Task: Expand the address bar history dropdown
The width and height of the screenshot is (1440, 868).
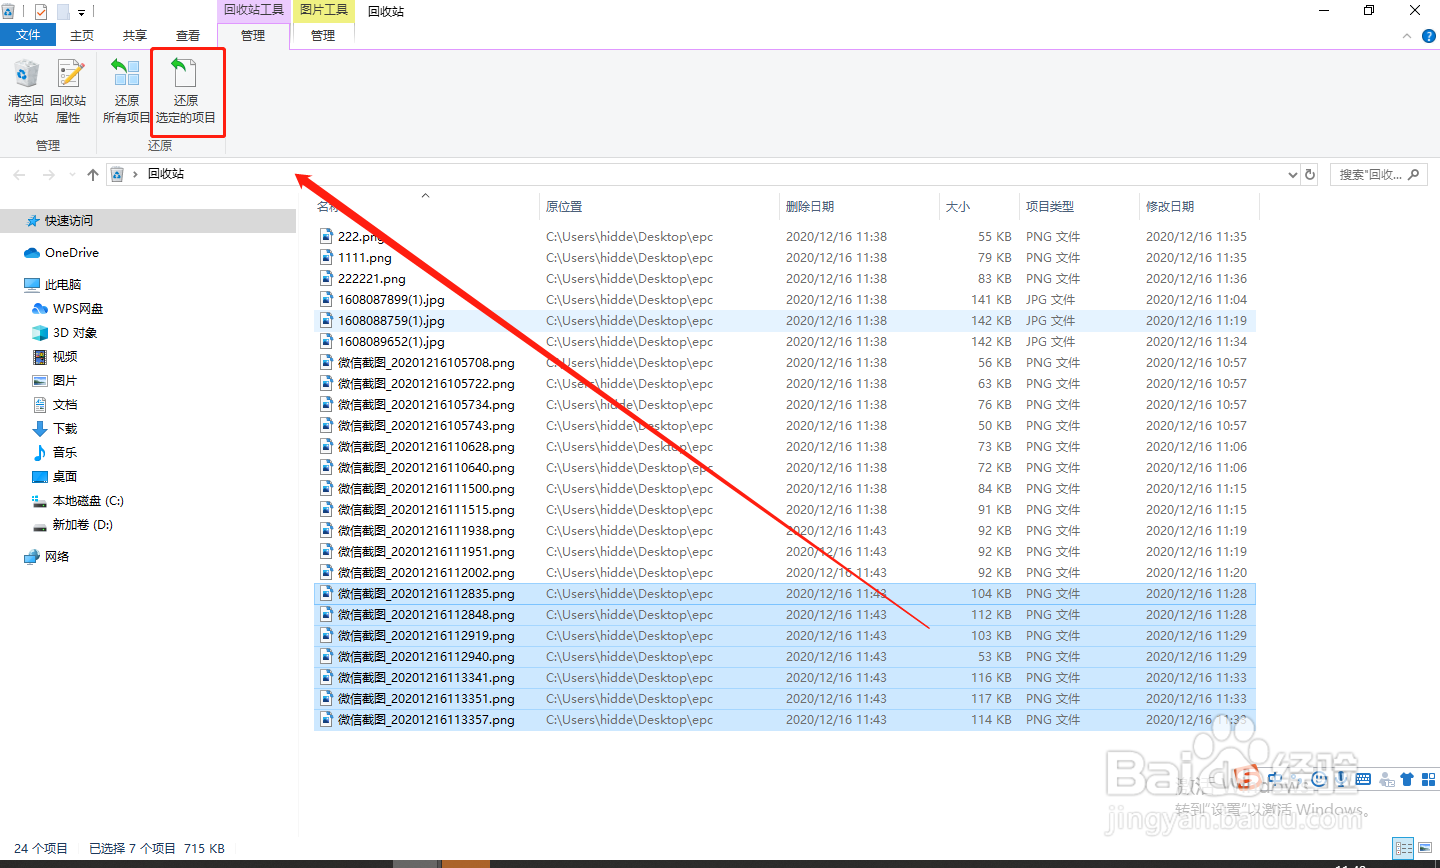Action: click(1292, 174)
